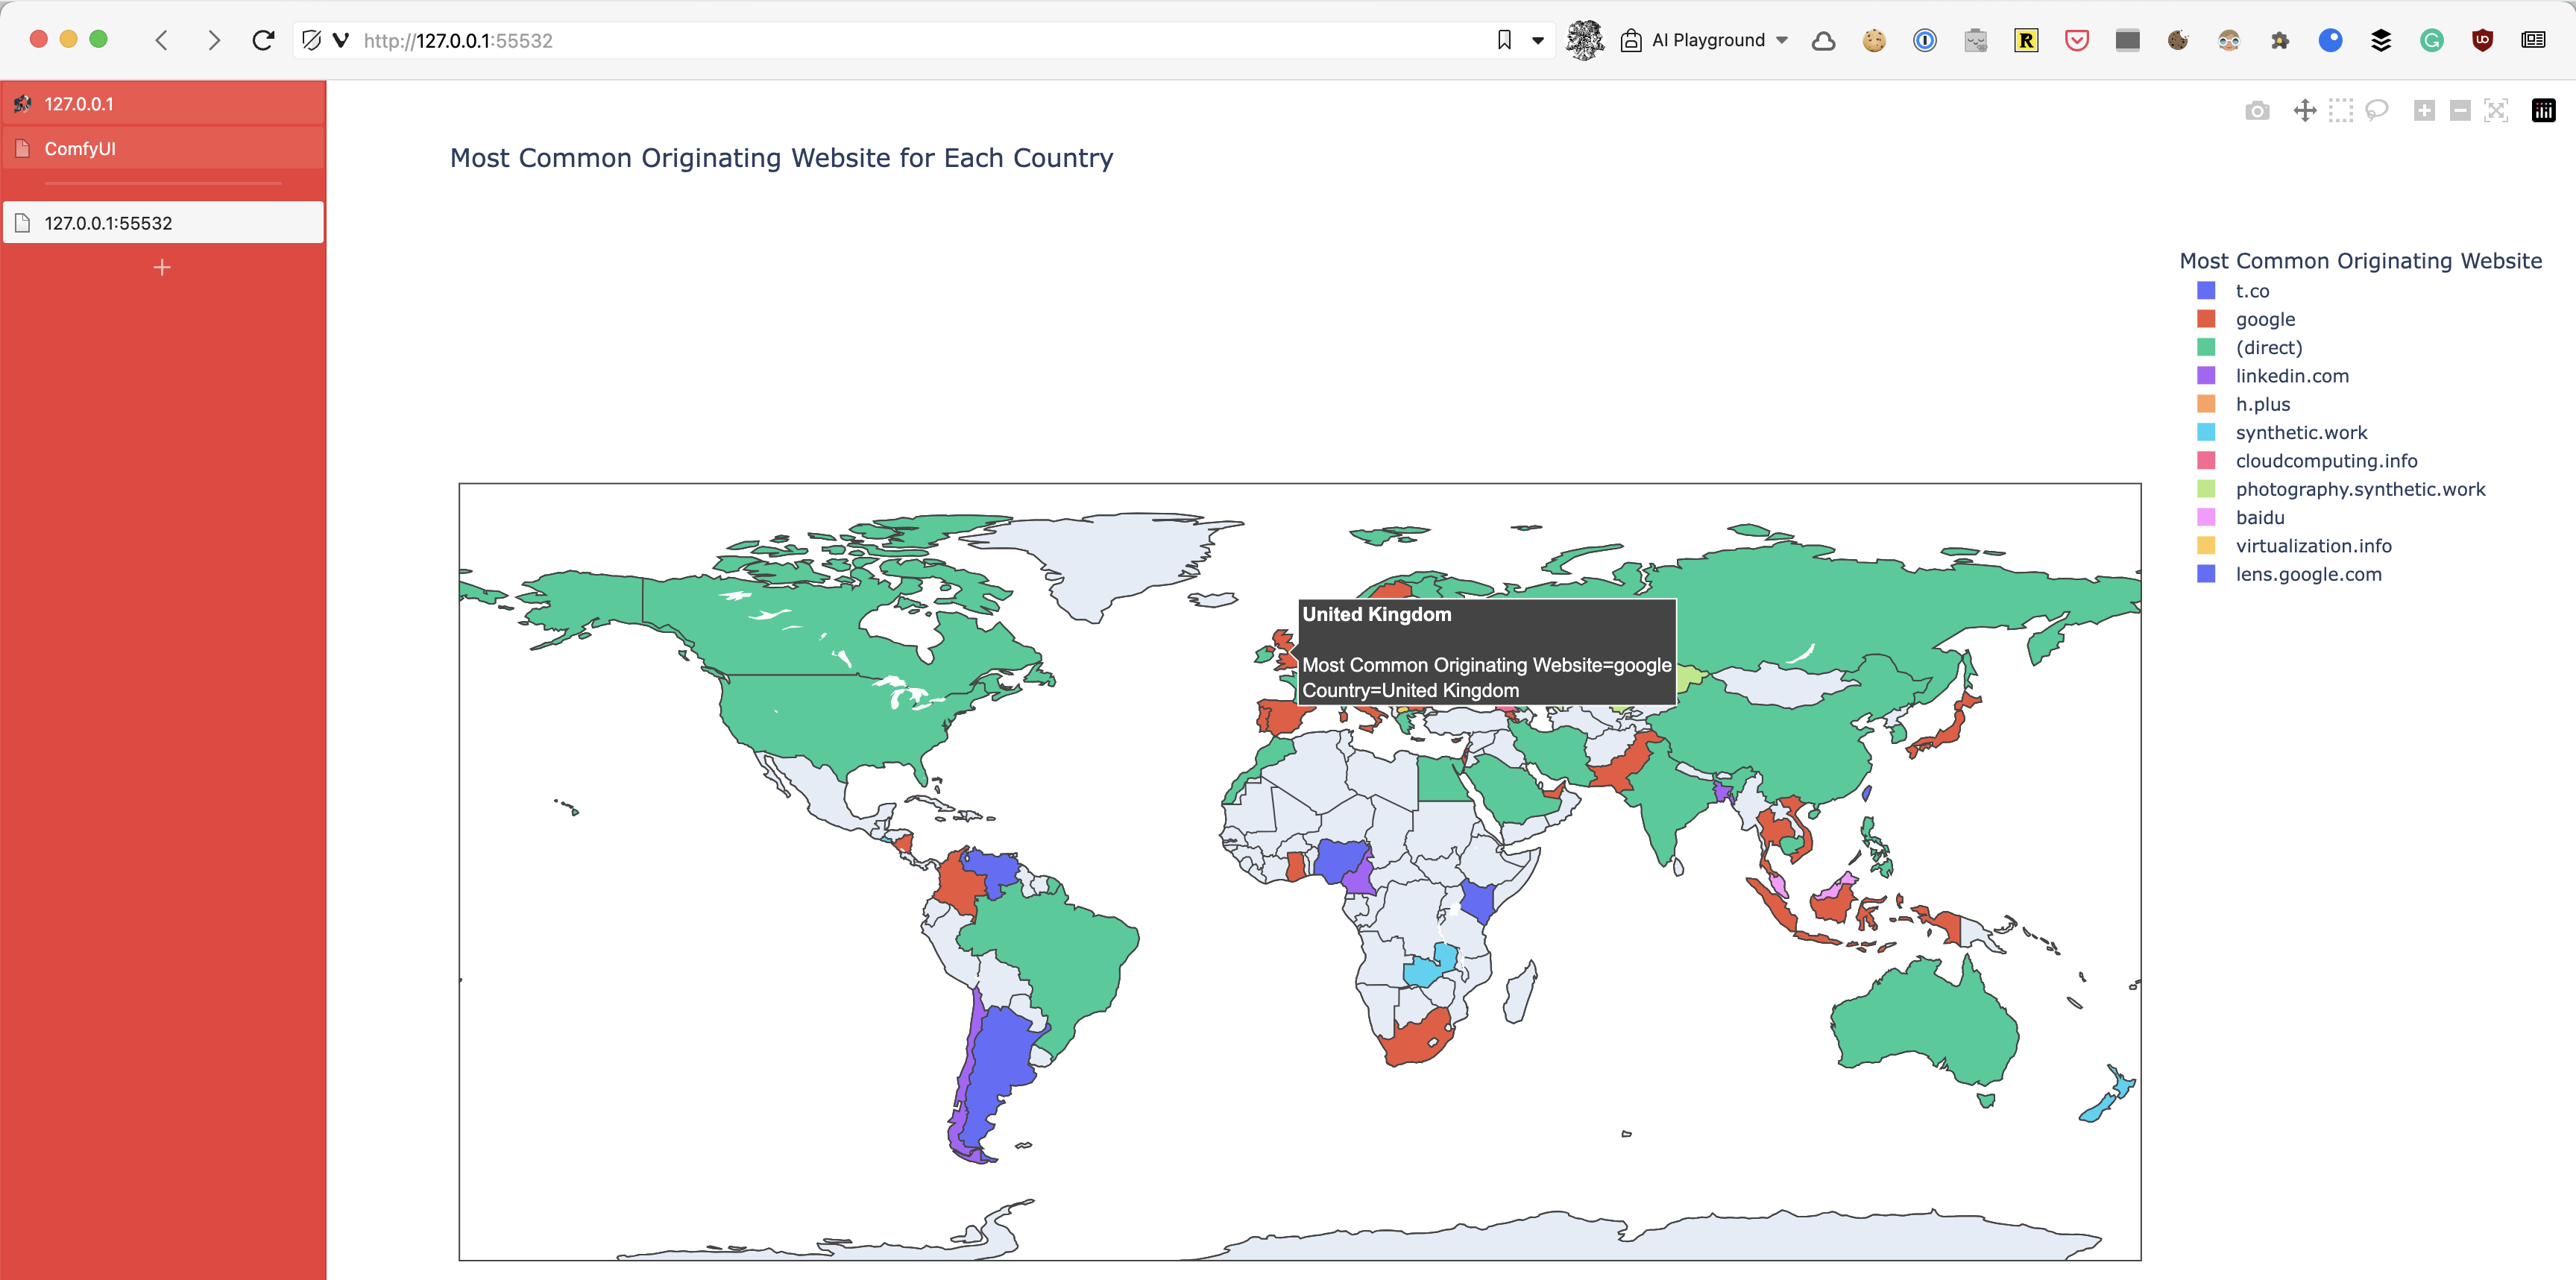Click Australia on the map
Image resolution: width=2576 pixels, height=1280 pixels.
pyautogui.click(x=1925, y=1025)
